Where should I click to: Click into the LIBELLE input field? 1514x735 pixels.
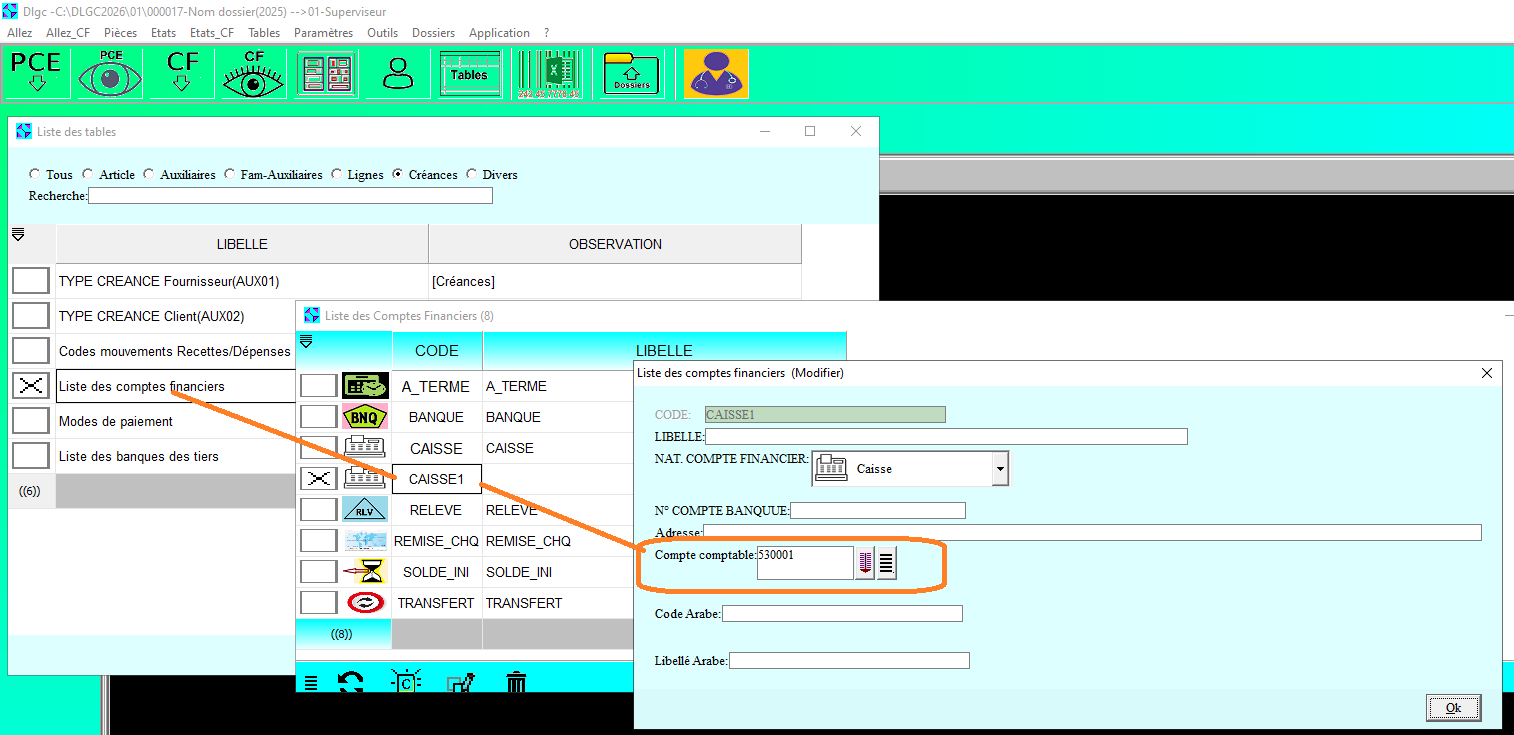pos(946,437)
